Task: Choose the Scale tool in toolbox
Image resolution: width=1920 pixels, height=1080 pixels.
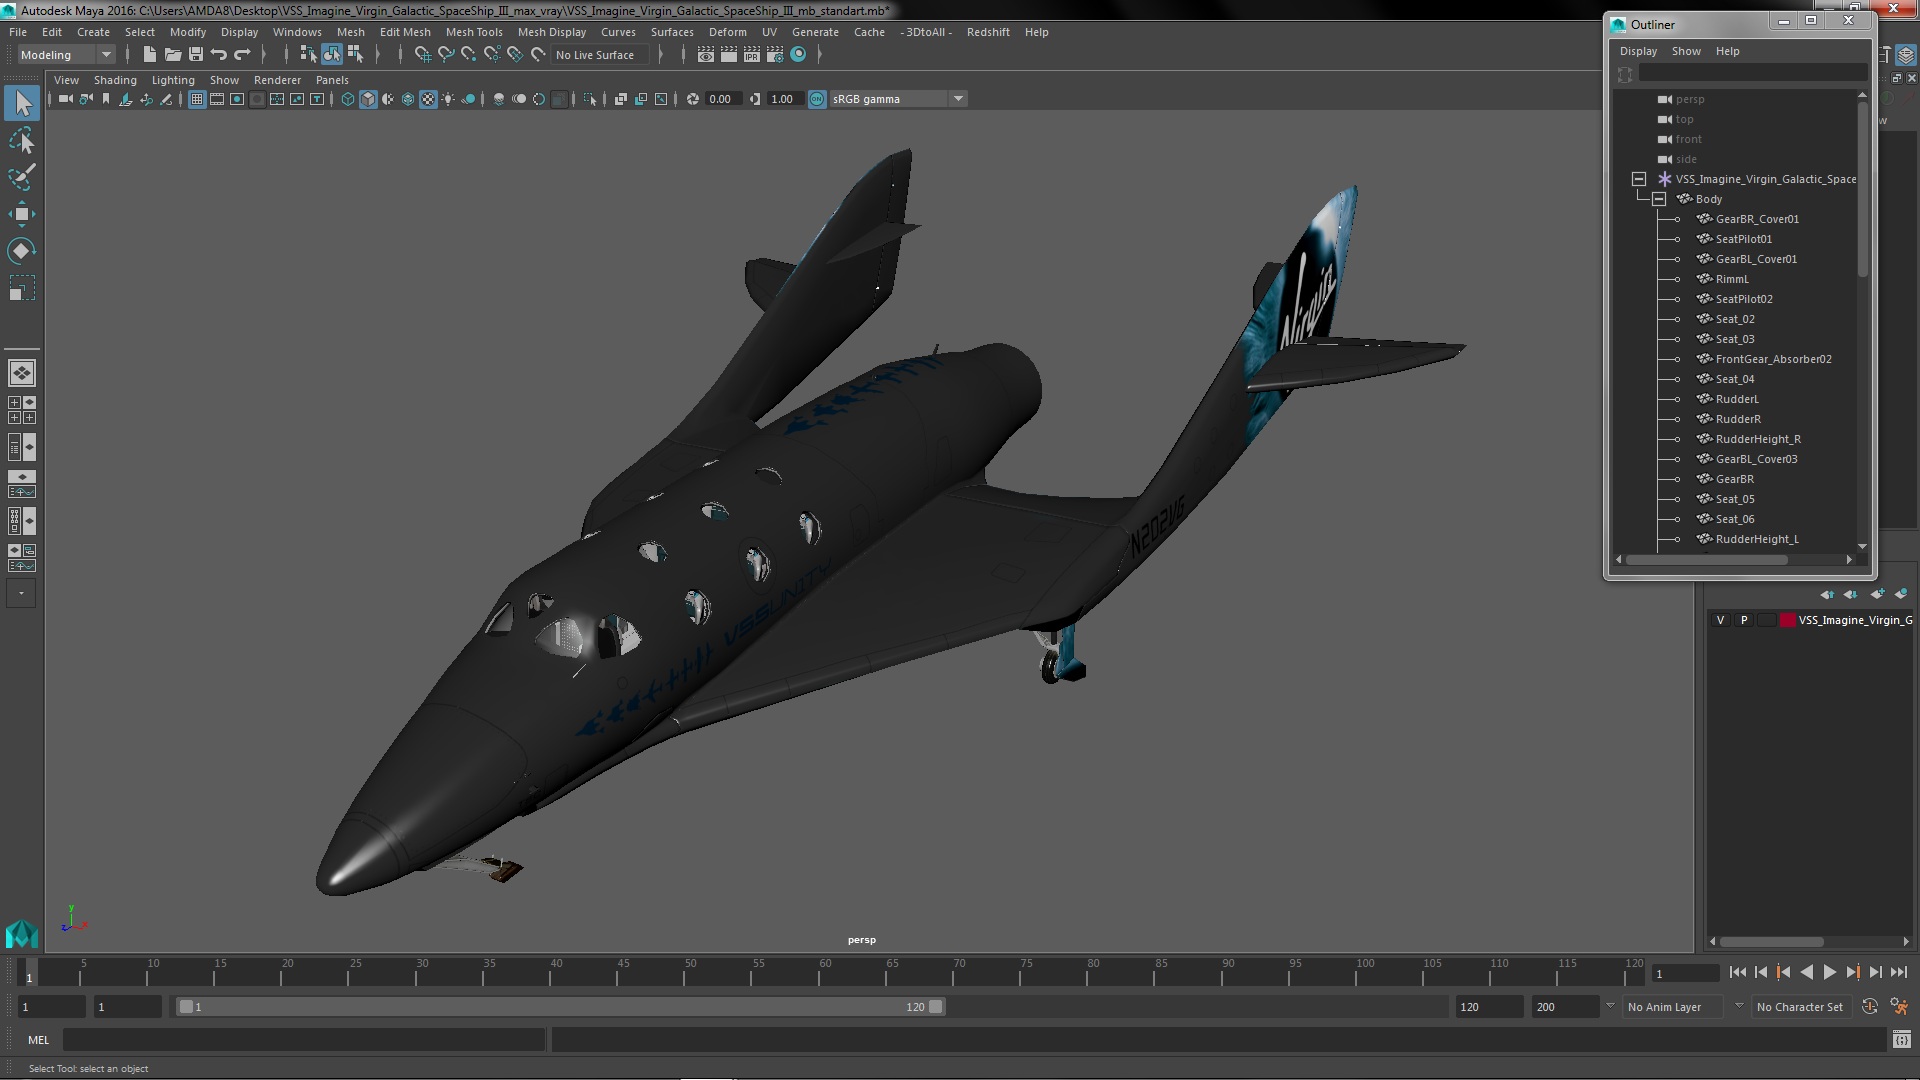Action: [x=22, y=288]
